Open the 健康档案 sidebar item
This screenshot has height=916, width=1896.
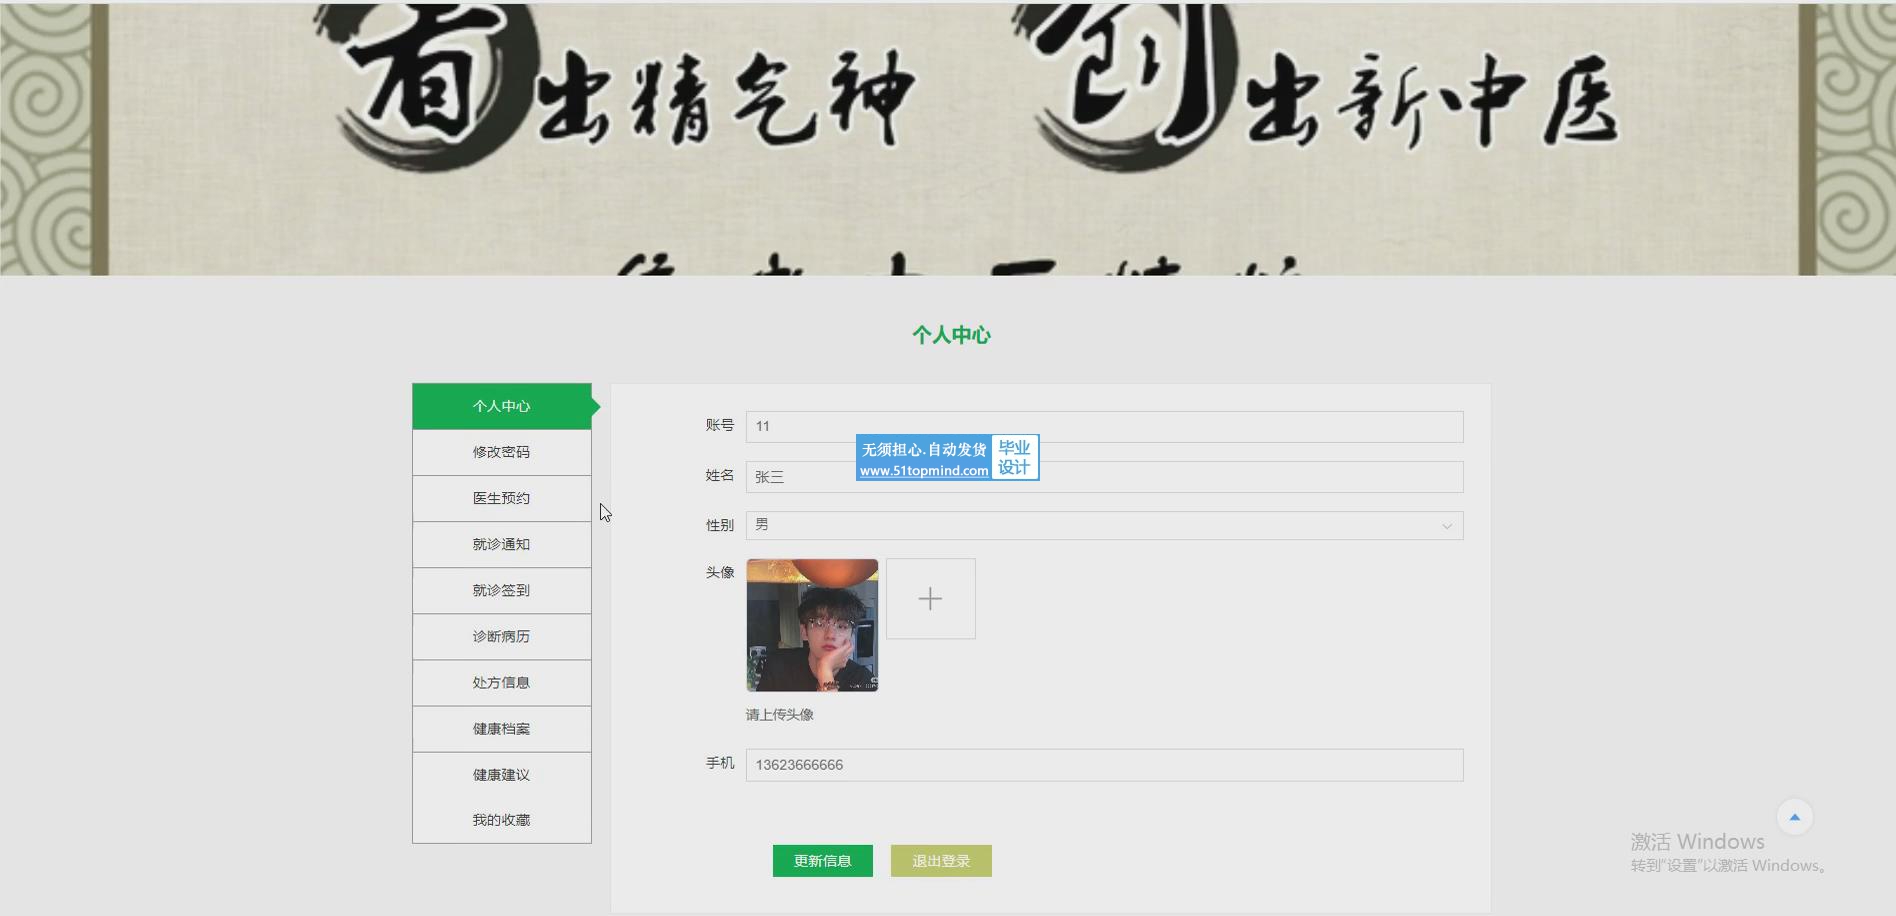point(502,728)
